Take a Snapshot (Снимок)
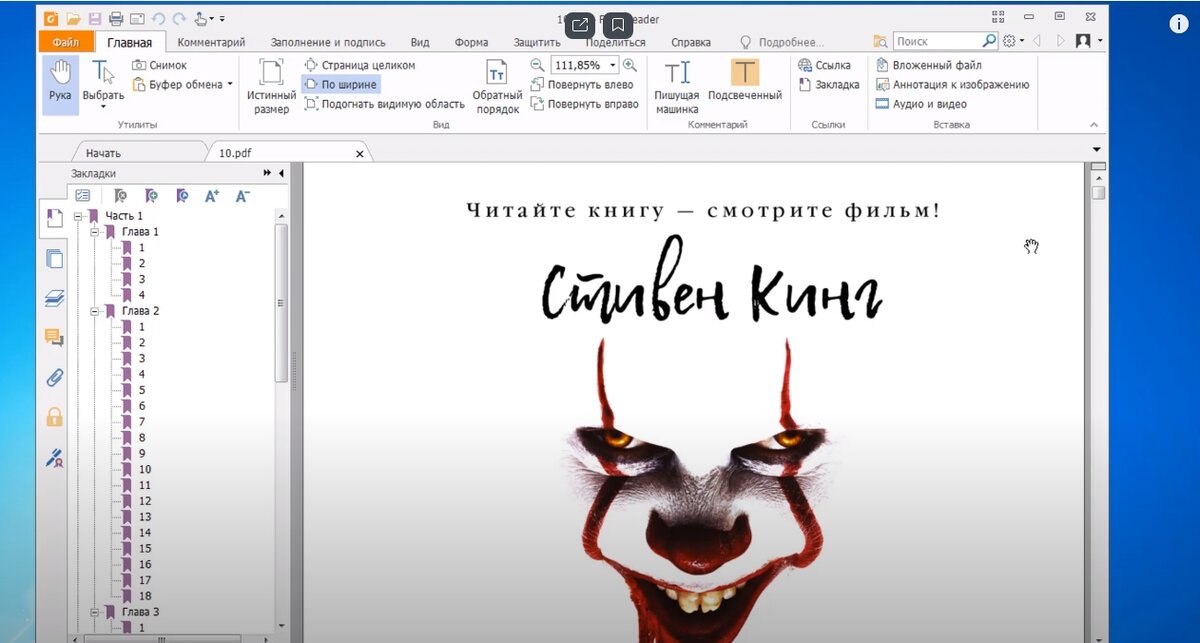 point(158,64)
